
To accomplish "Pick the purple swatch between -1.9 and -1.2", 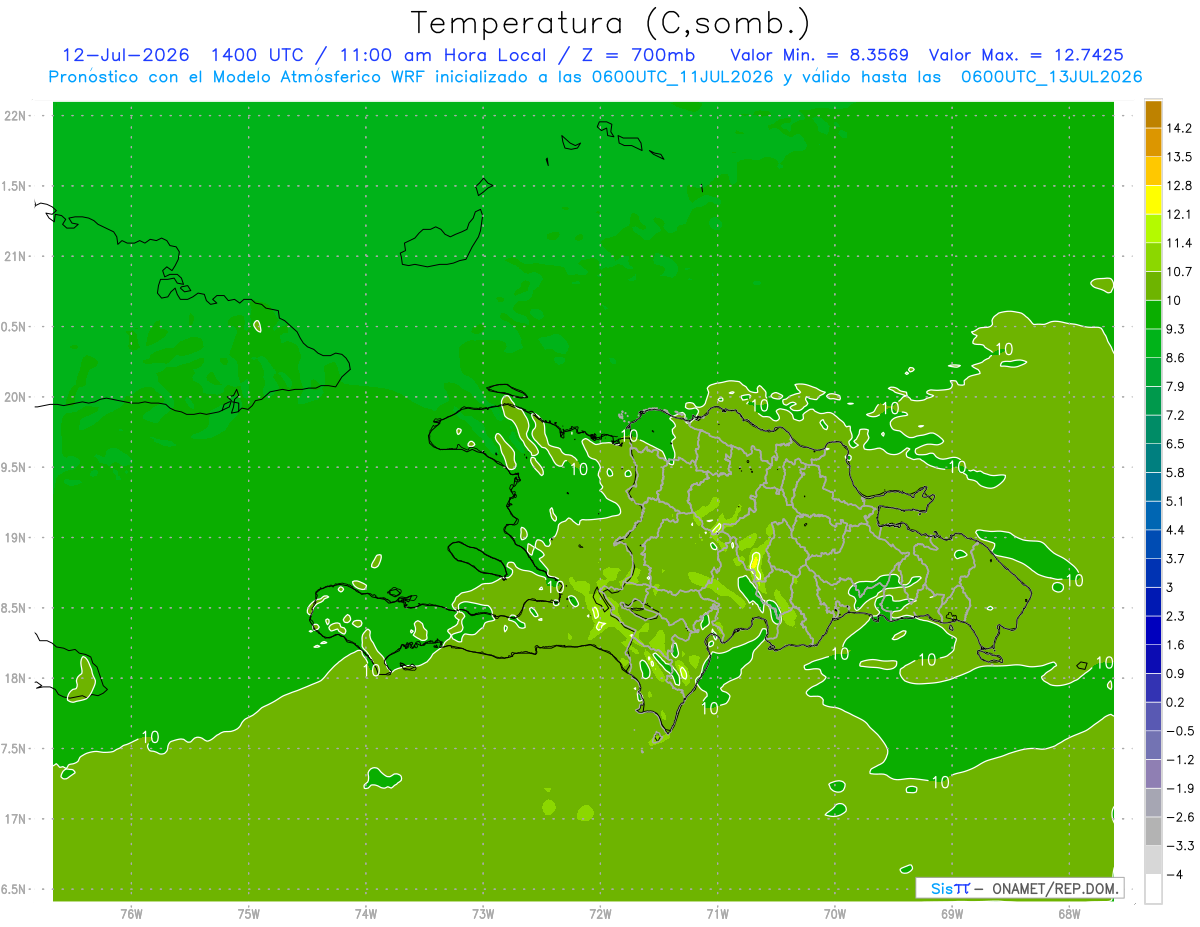I will (x=1153, y=774).
